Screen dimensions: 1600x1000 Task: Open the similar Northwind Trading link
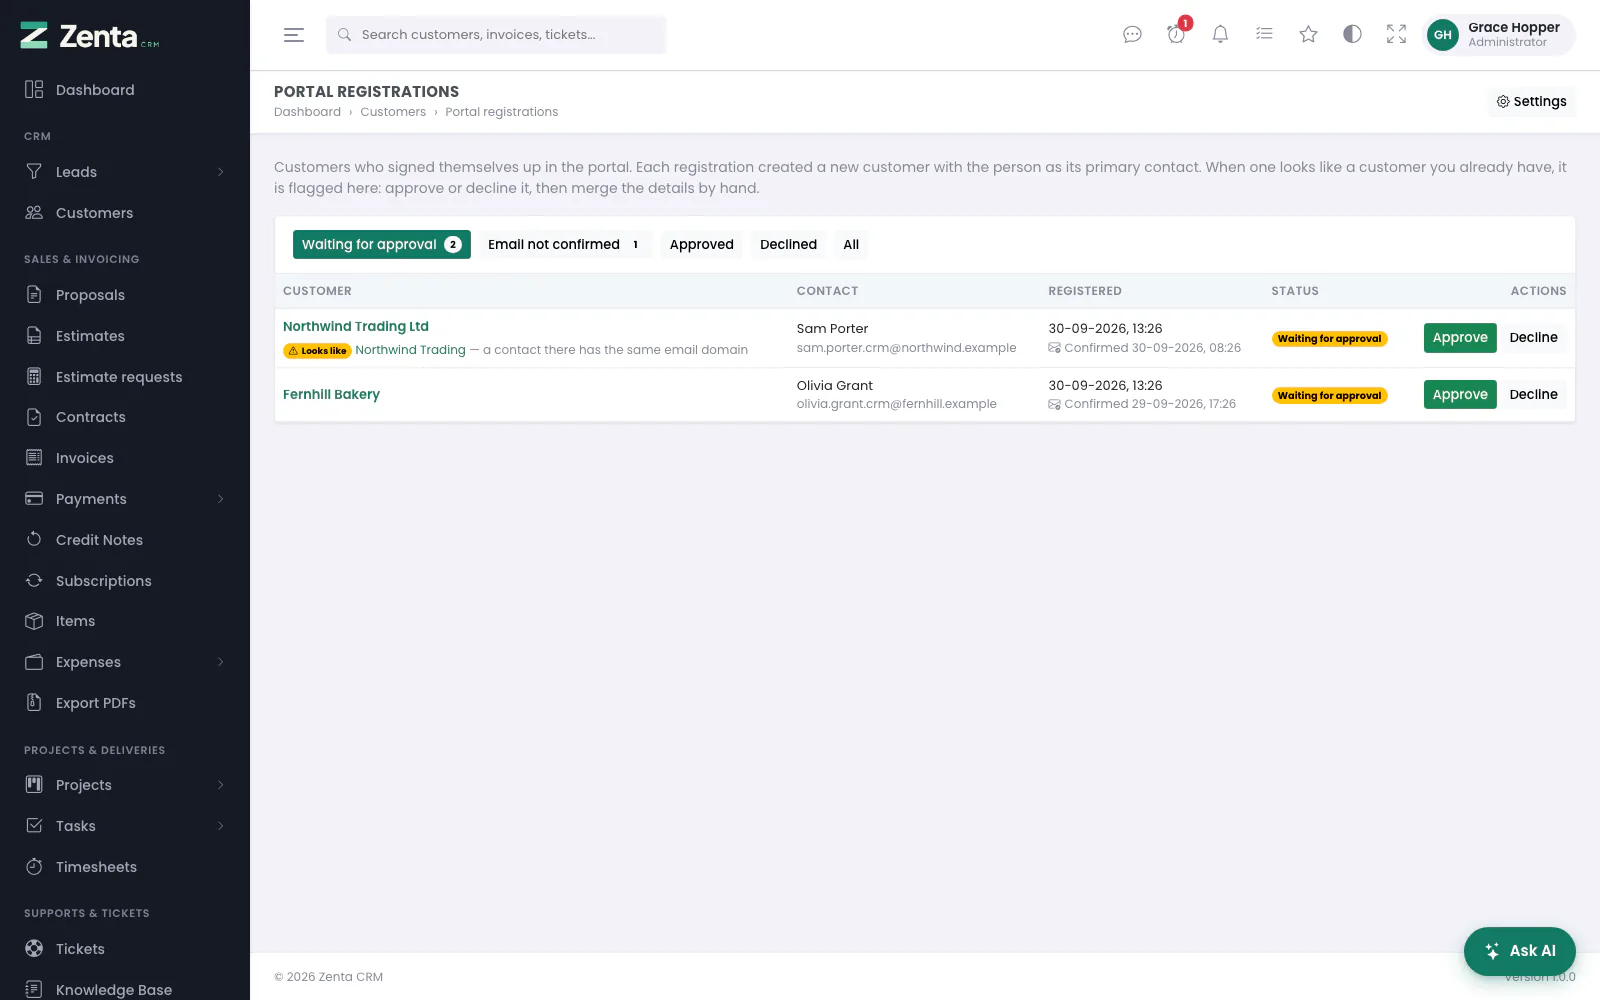coord(411,350)
